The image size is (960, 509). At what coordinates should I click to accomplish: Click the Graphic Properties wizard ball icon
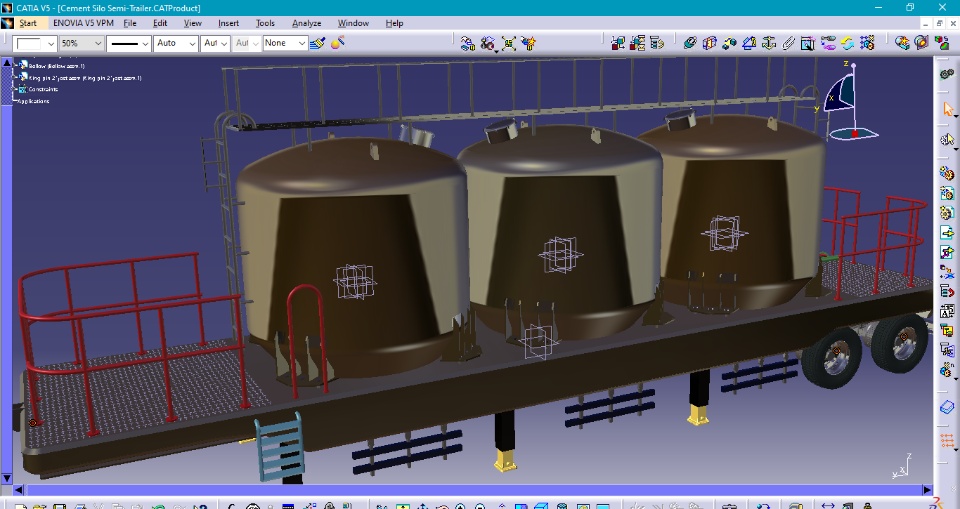(x=338, y=43)
